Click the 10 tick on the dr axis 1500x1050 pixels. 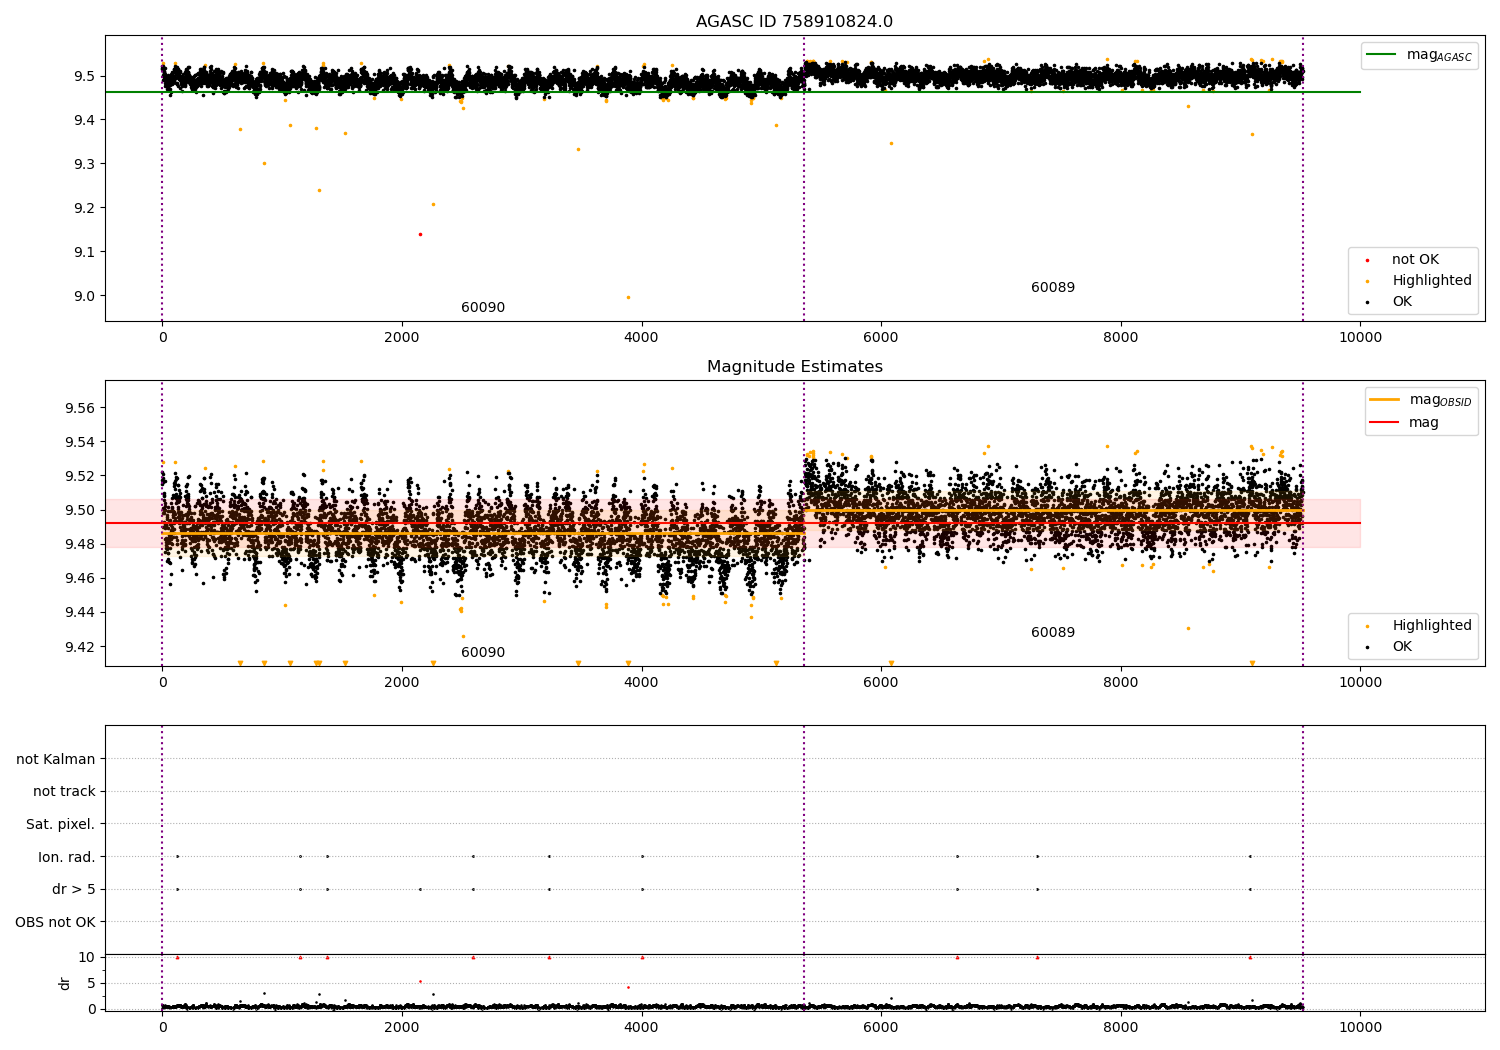pyautogui.click(x=87, y=958)
